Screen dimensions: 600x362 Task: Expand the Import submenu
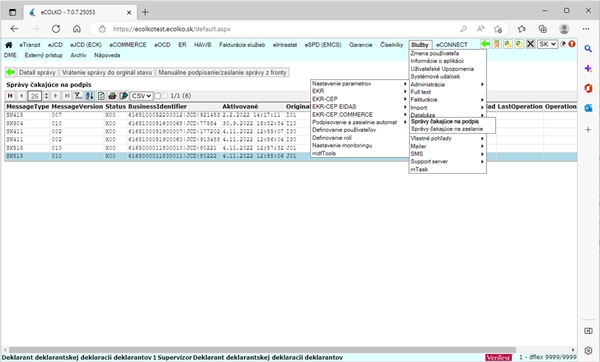(447, 108)
